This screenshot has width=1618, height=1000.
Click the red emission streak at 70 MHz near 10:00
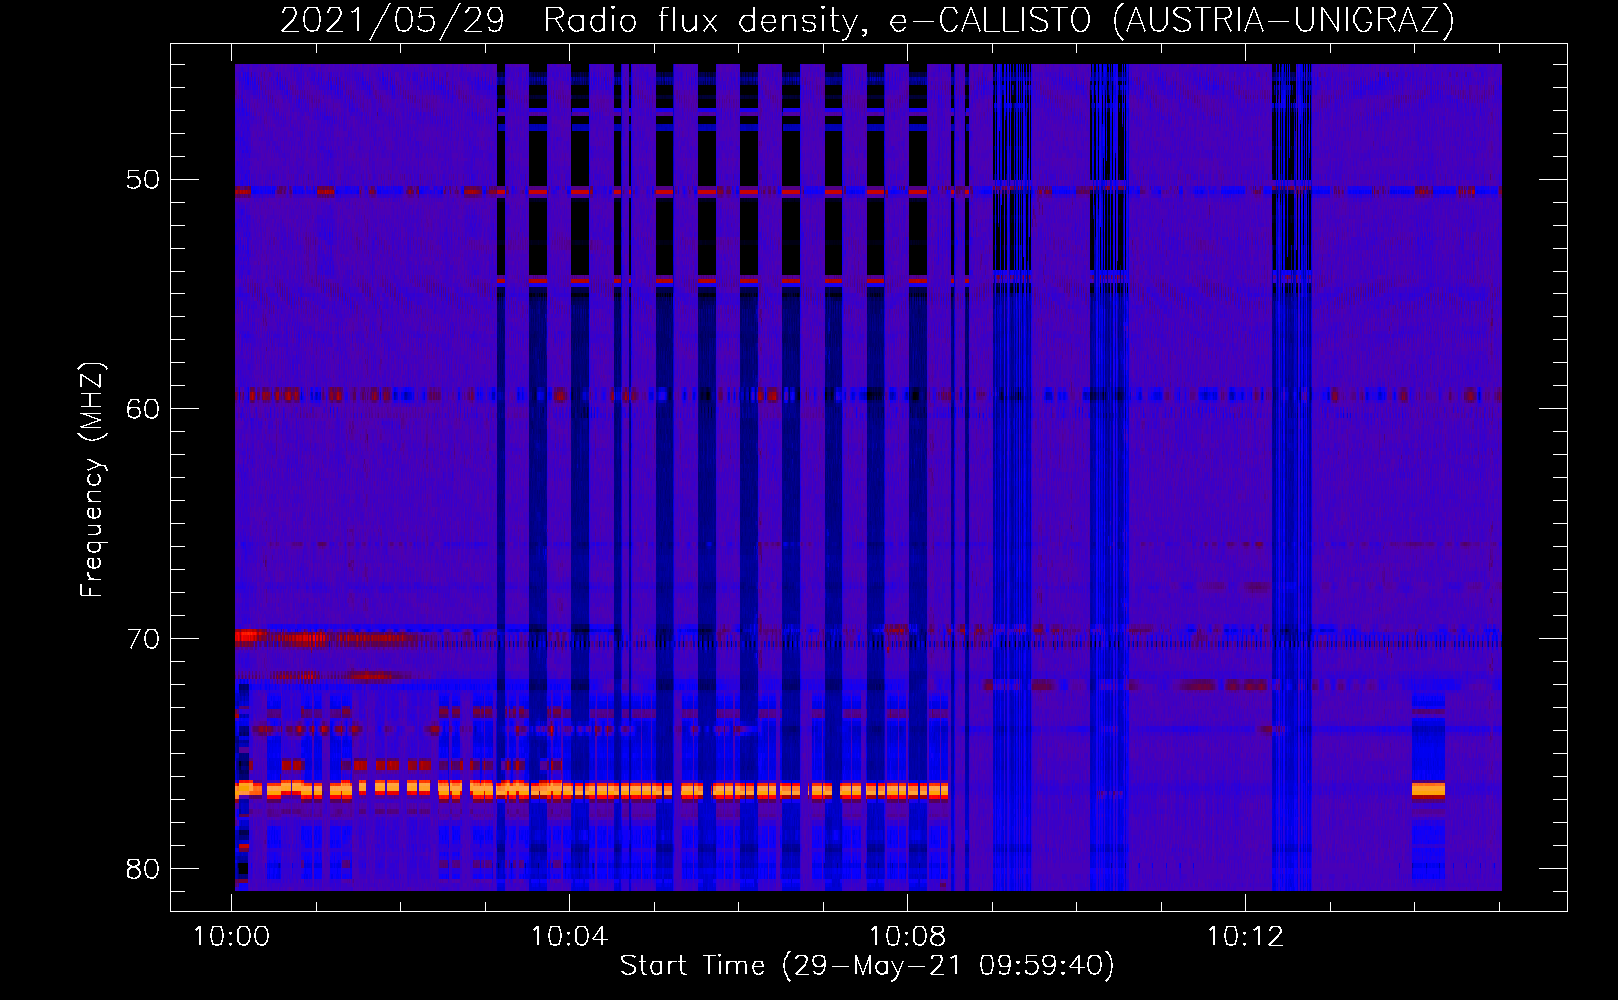click(325, 637)
